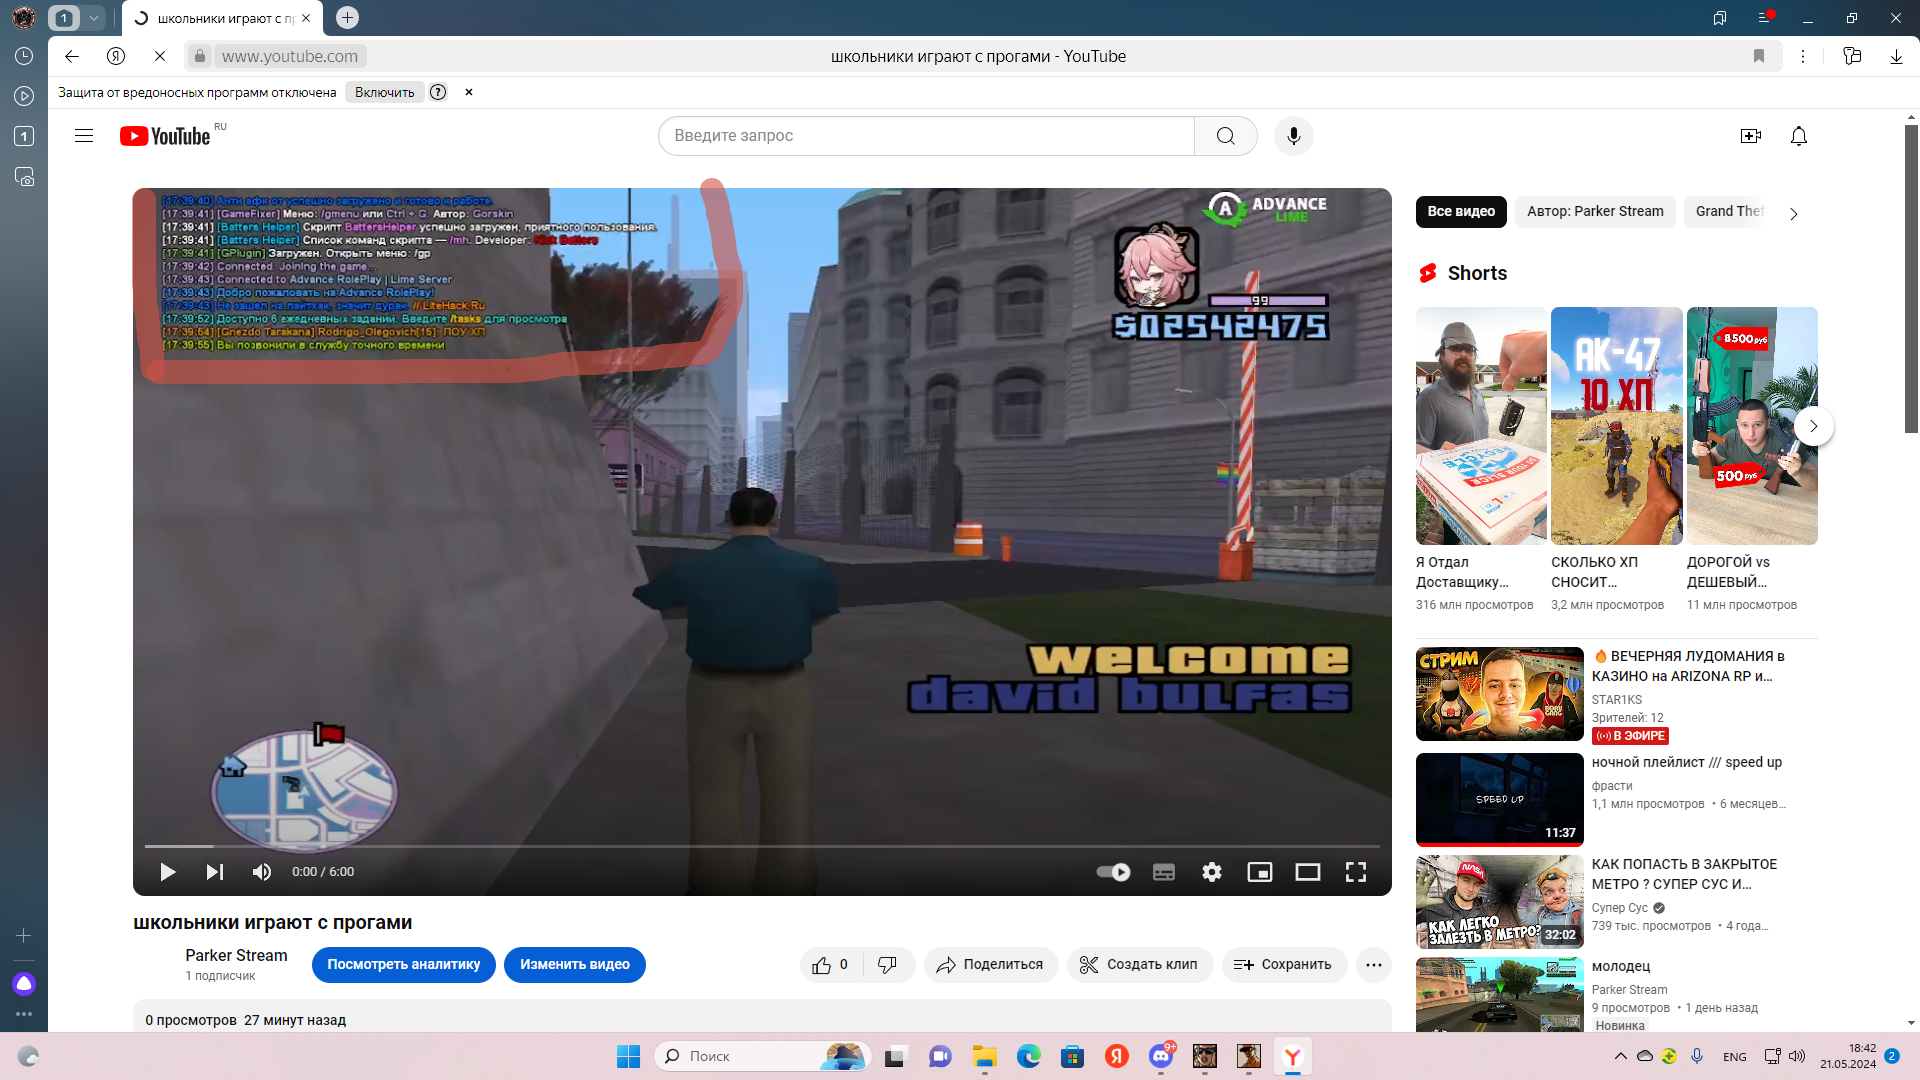Click Включить to enable protection

tap(385, 93)
